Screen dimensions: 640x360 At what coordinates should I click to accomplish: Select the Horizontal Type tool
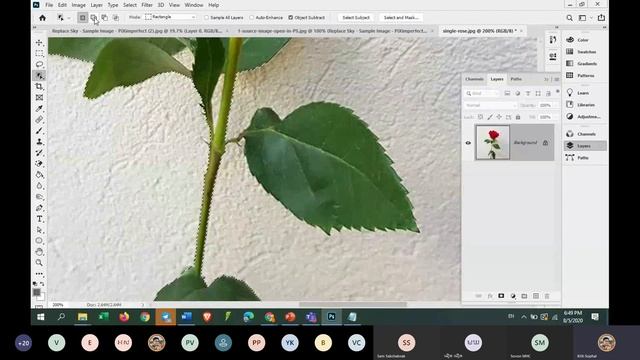pyautogui.click(x=39, y=219)
